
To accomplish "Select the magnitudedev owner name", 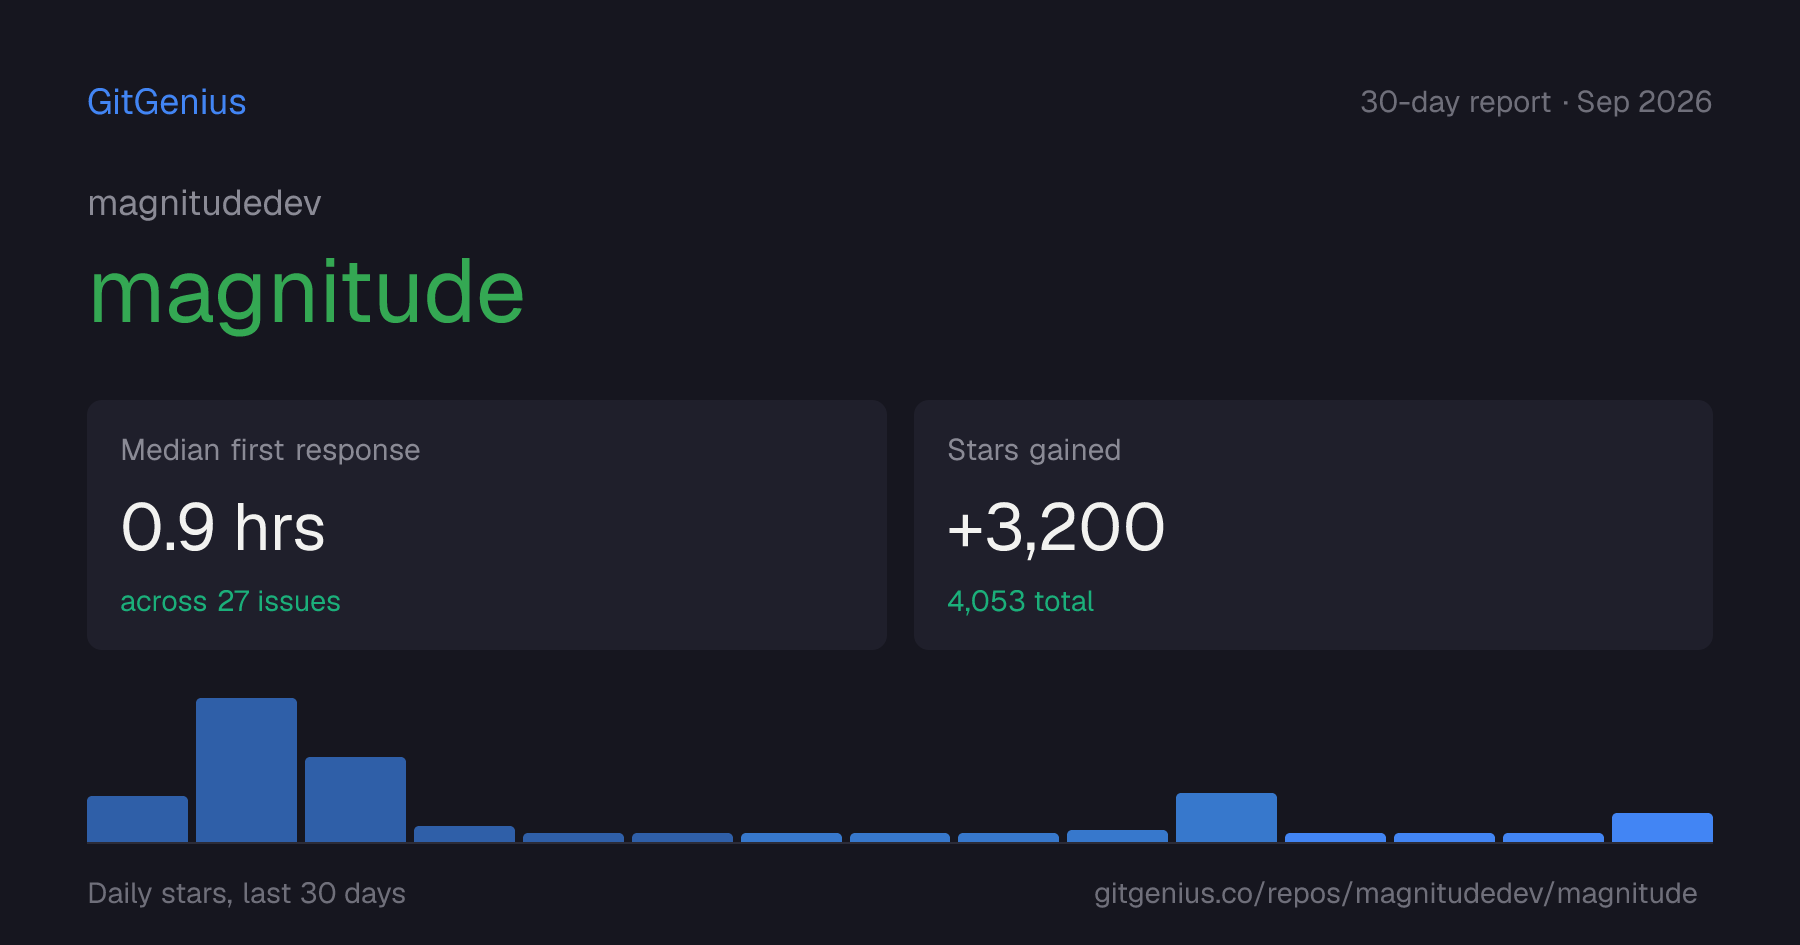I will [x=204, y=203].
